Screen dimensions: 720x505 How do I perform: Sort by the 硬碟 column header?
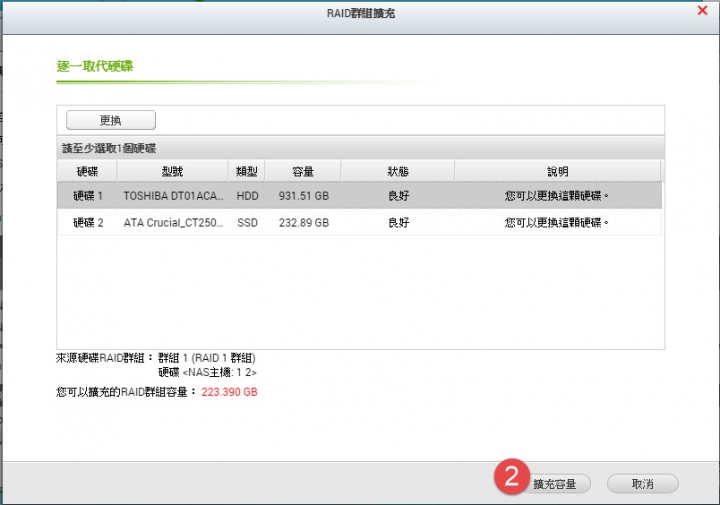coord(87,171)
